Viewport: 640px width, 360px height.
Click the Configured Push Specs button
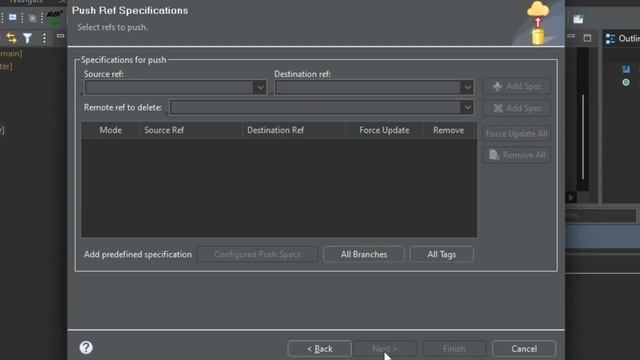click(257, 254)
